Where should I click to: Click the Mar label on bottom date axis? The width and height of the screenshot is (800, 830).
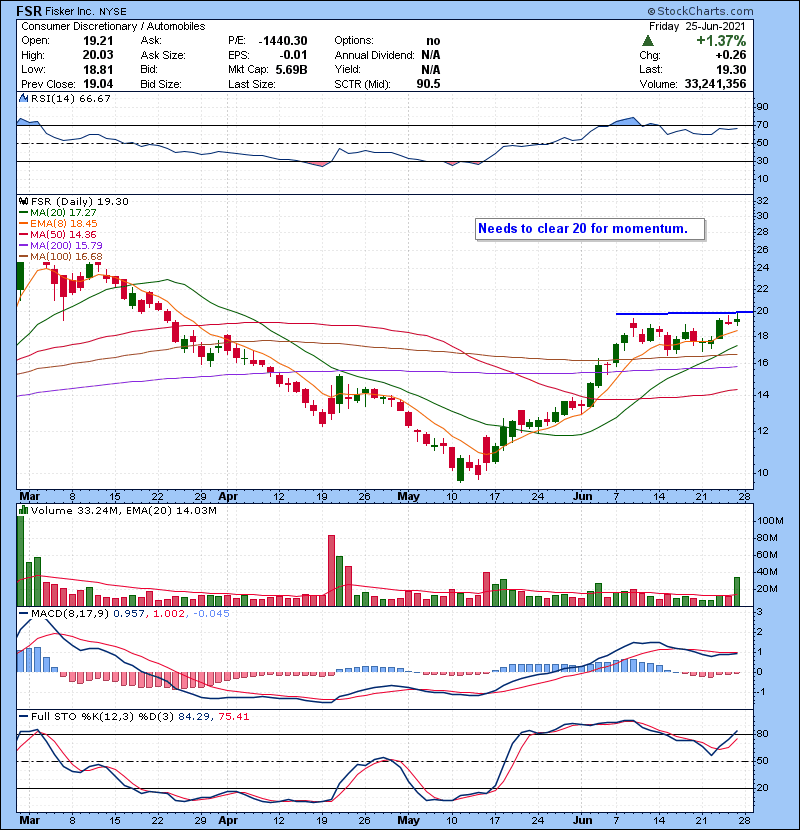pyautogui.click(x=30, y=820)
